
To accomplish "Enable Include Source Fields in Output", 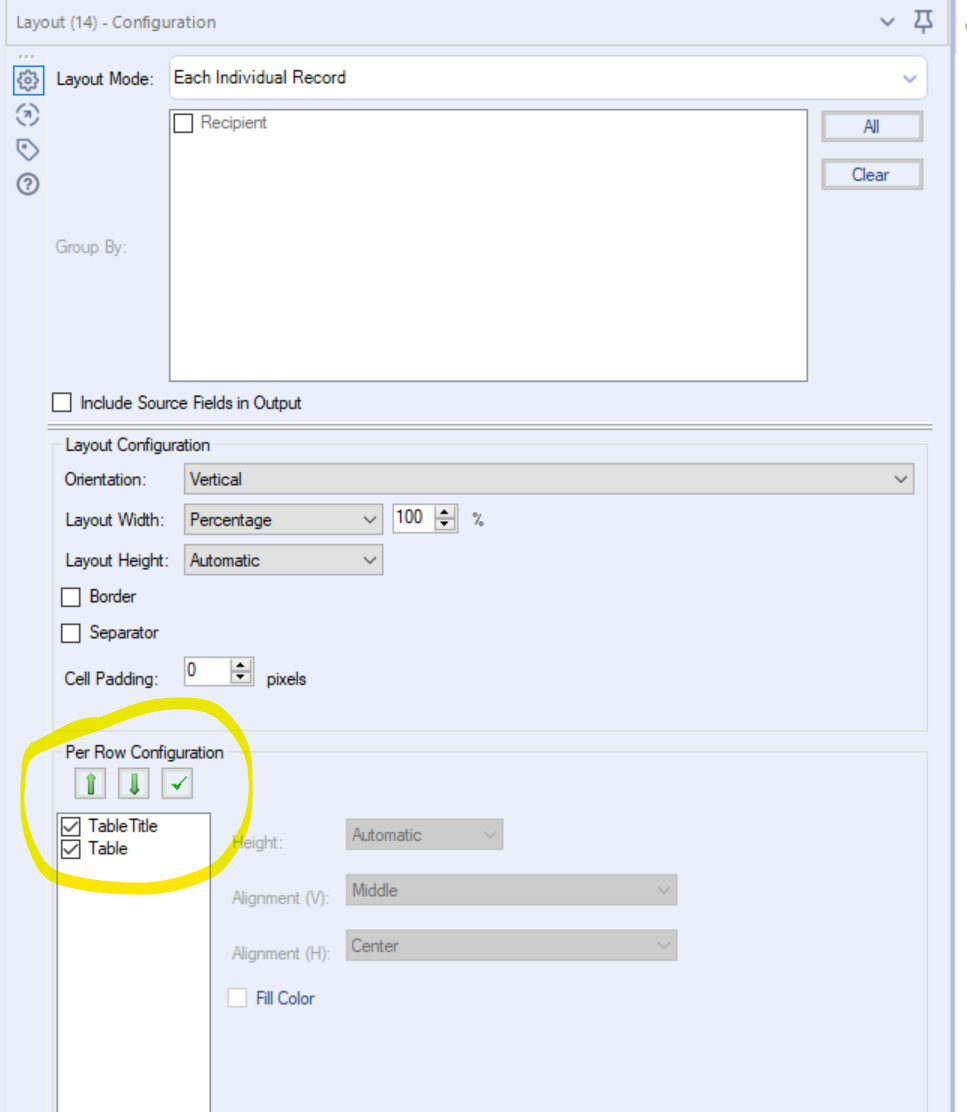I will pyautogui.click(x=60, y=402).
